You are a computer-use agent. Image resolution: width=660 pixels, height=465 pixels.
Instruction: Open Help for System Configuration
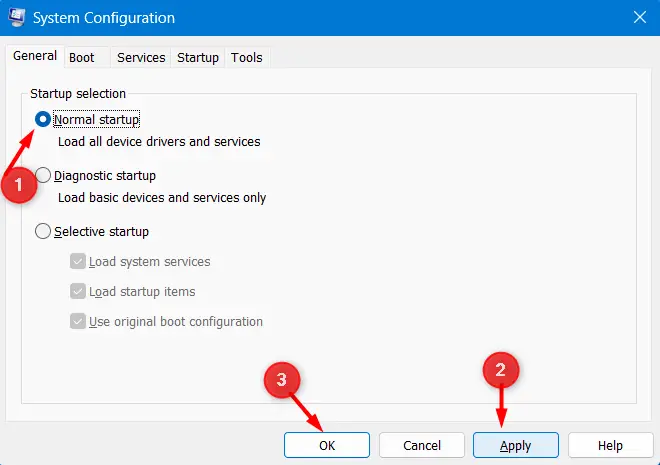(610, 445)
